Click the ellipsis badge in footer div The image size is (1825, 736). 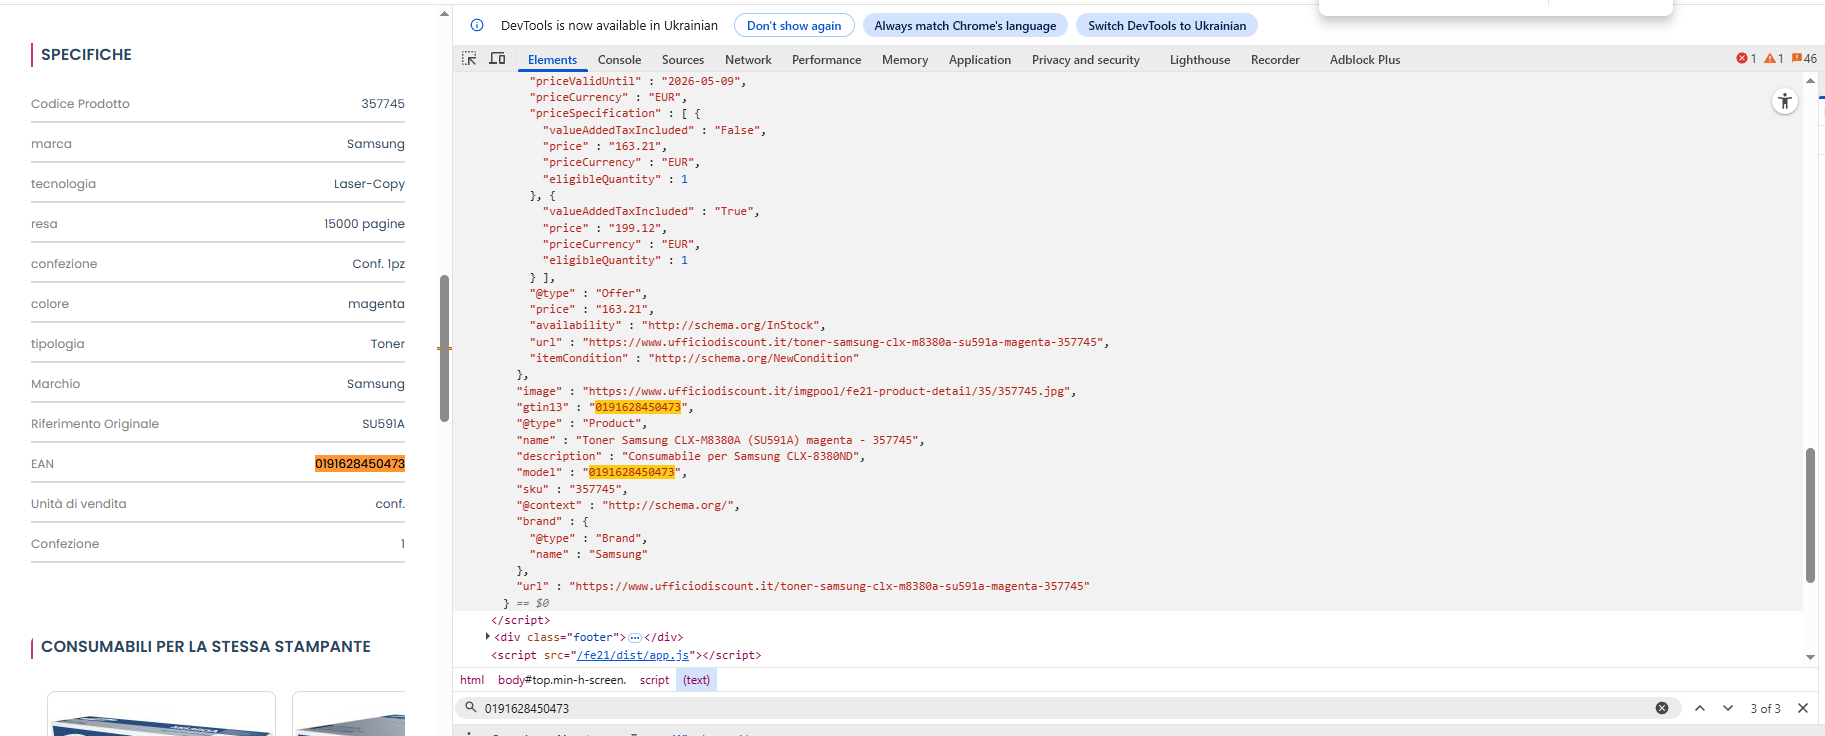coord(635,637)
